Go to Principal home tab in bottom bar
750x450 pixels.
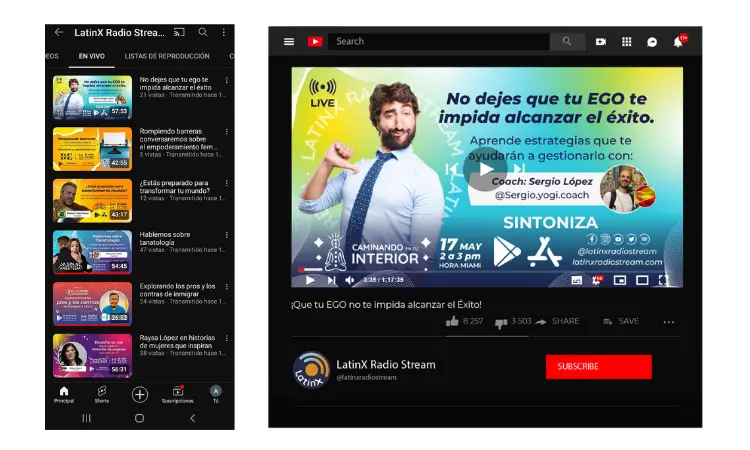pyautogui.click(x=64, y=395)
